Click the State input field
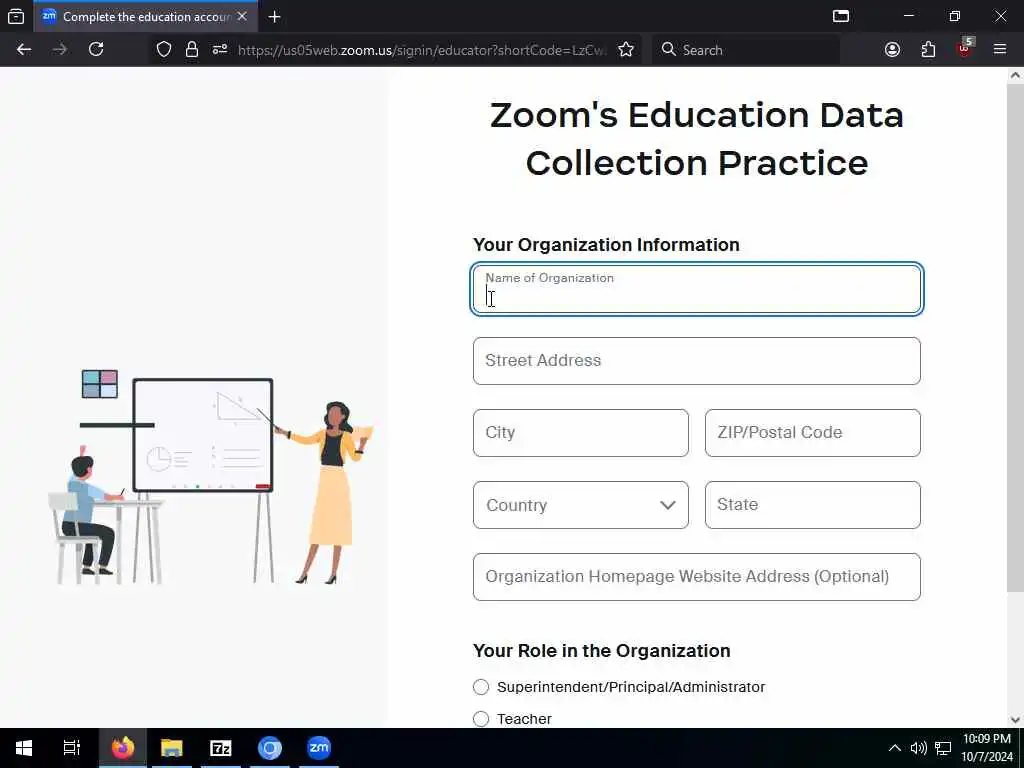 [x=812, y=505]
